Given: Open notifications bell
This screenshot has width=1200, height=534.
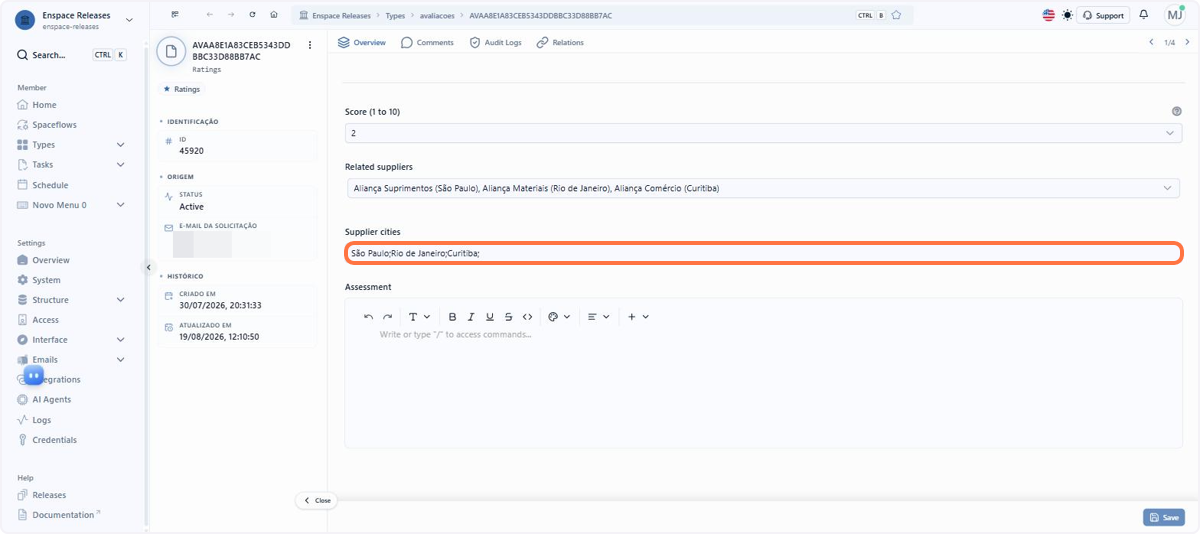Looking at the screenshot, I should 1144,15.
